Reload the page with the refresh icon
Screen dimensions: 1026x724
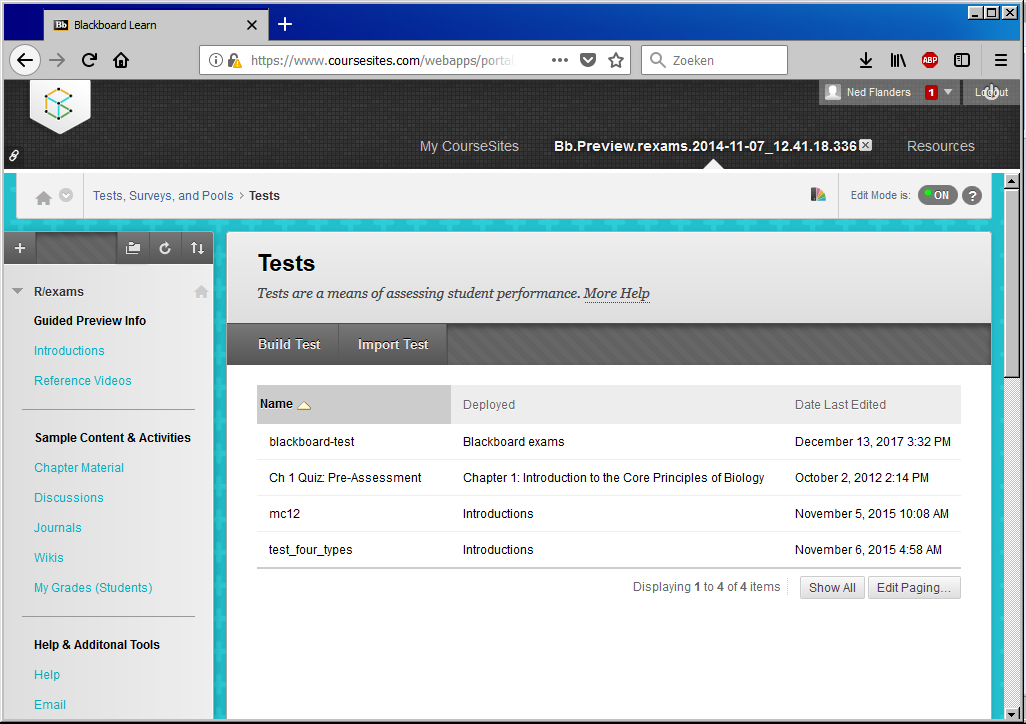coord(89,60)
